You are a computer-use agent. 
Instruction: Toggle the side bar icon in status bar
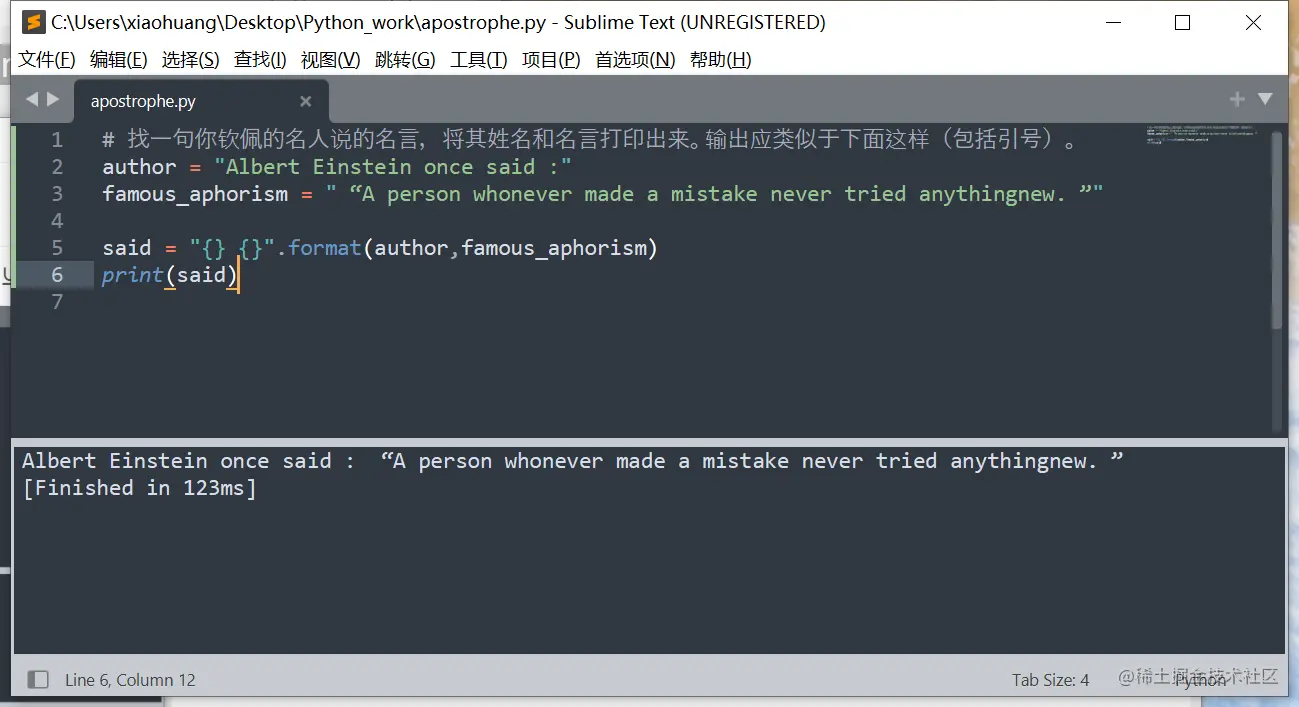pos(38,680)
